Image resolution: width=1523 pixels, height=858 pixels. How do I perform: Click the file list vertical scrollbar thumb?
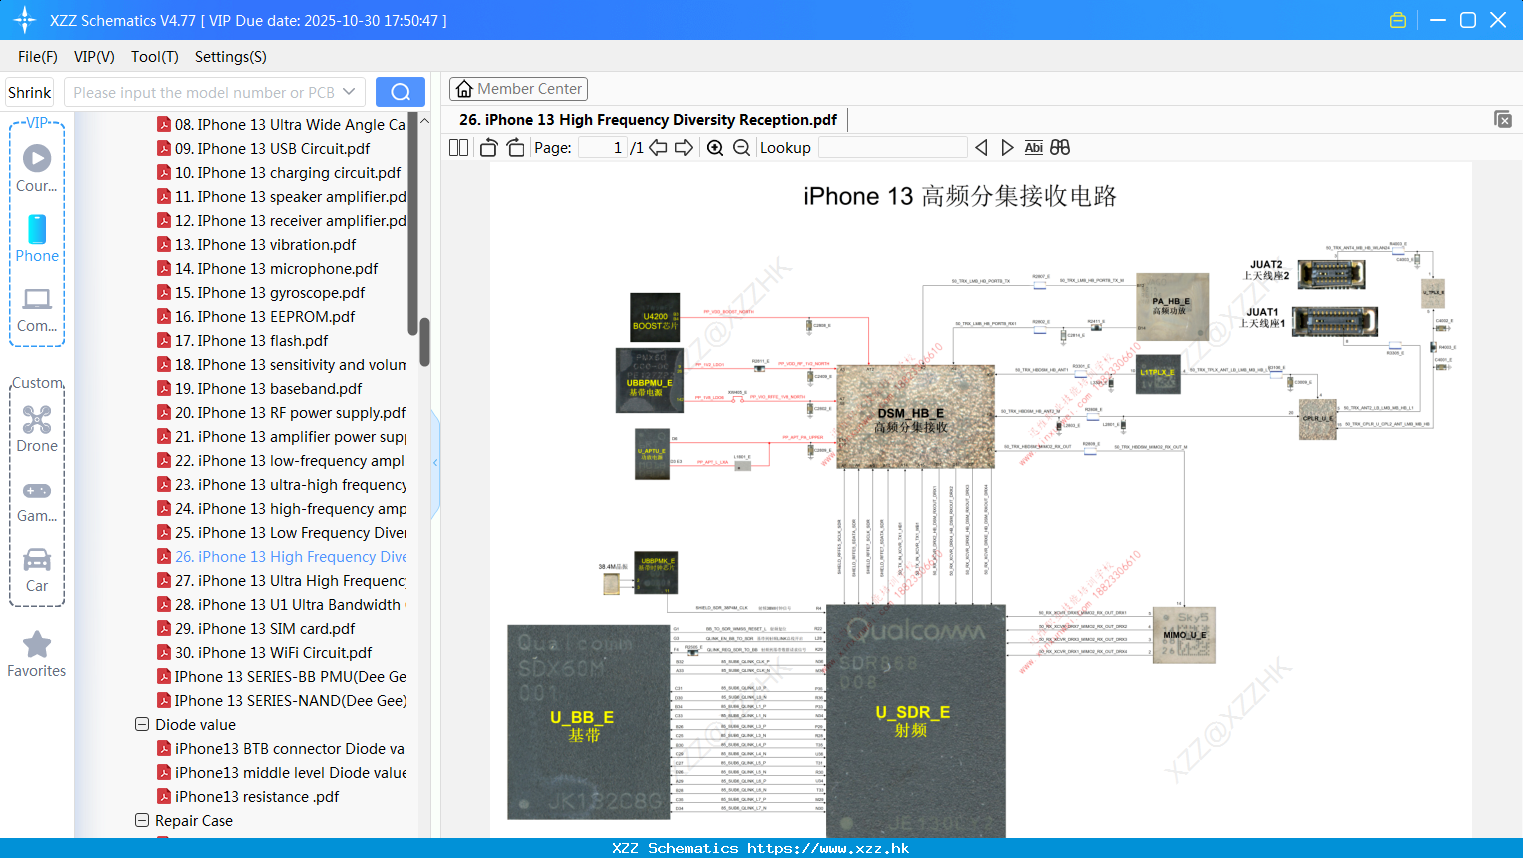pos(424,342)
